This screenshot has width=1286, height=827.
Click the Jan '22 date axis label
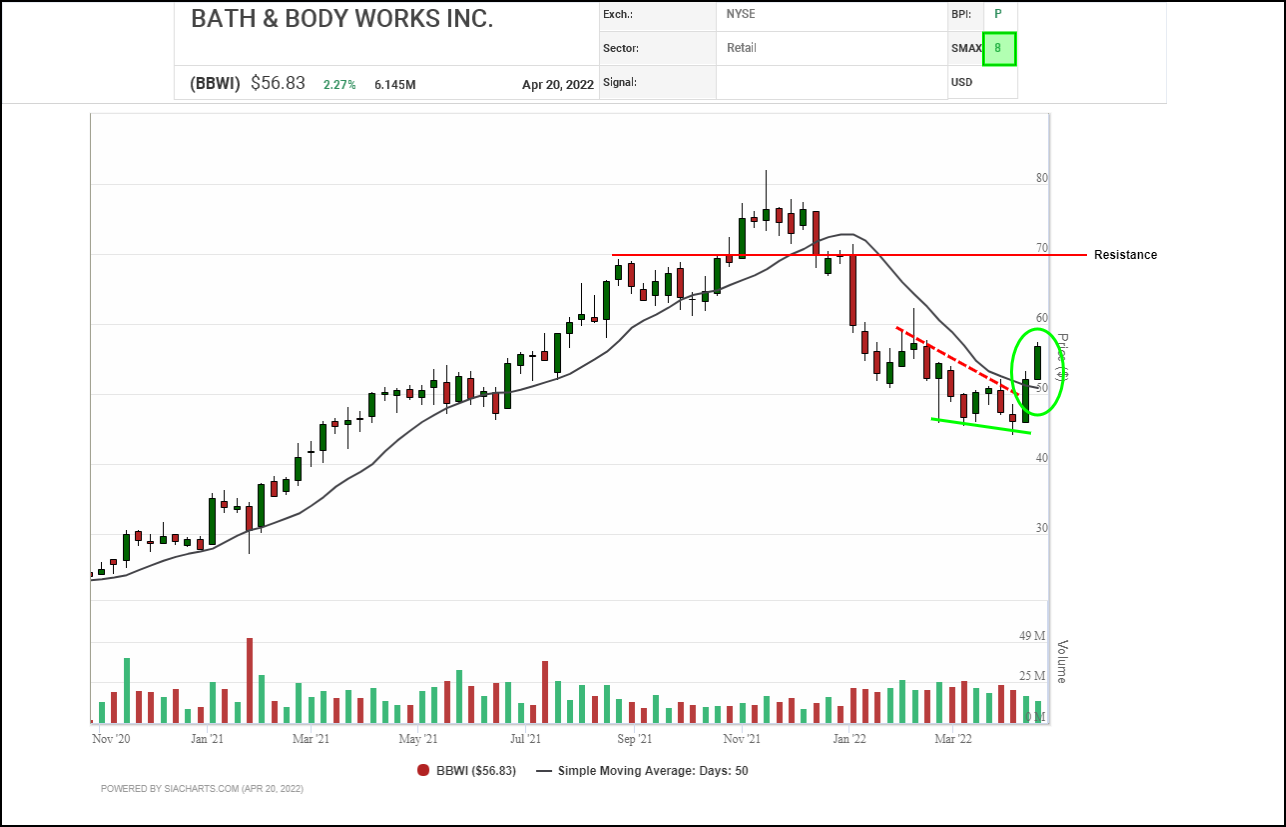coord(849,739)
